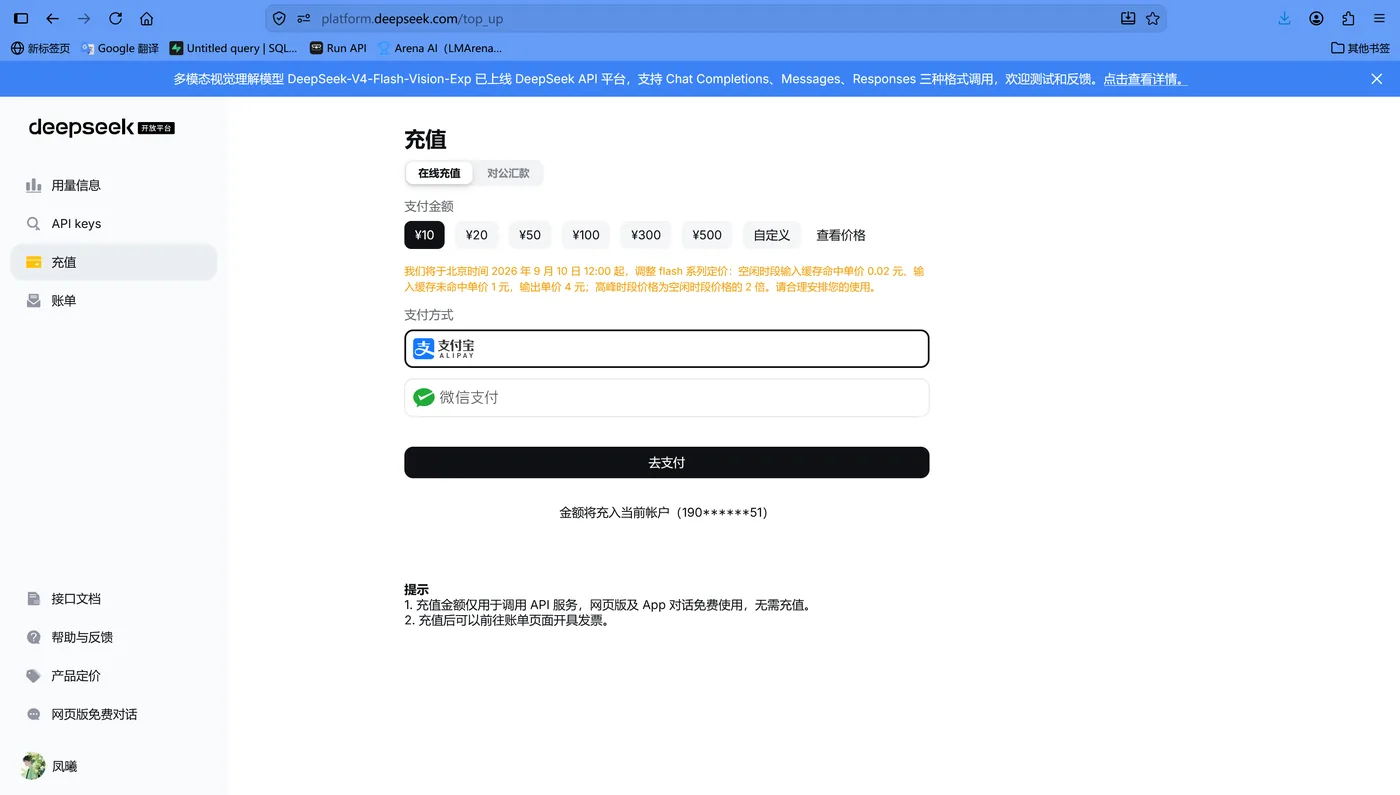The image size is (1400, 795).
Task: Open 网页版免费对话 in the sidebar
Action: point(113,714)
